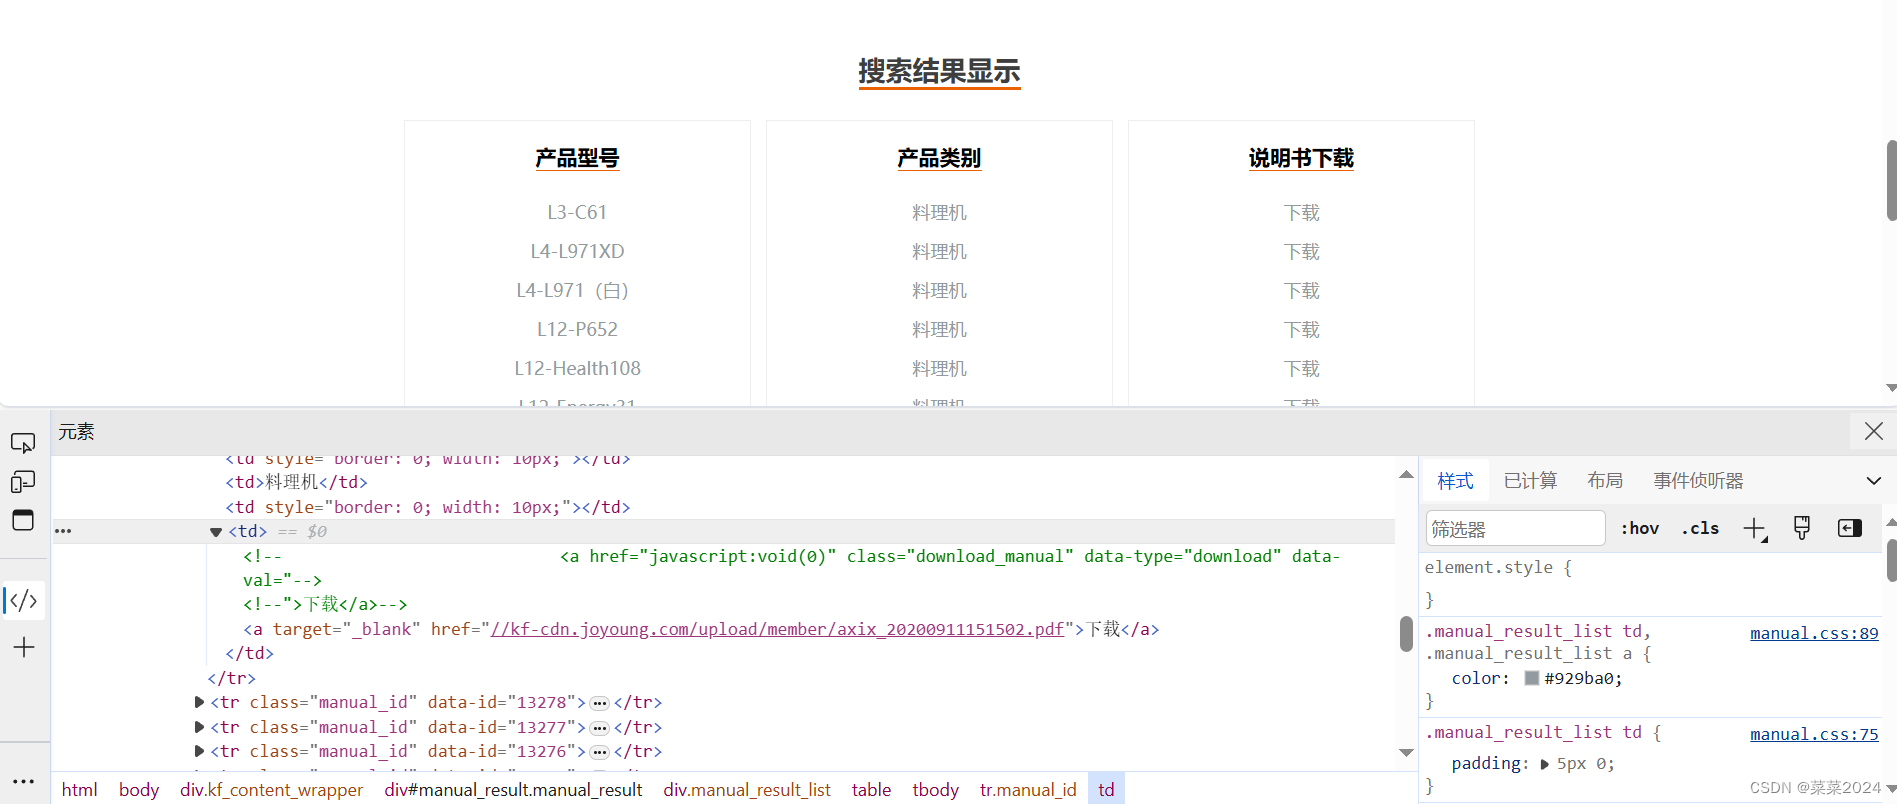Click the L3-C61 model text
Viewport: 1897px width, 804px height.
[x=577, y=212]
